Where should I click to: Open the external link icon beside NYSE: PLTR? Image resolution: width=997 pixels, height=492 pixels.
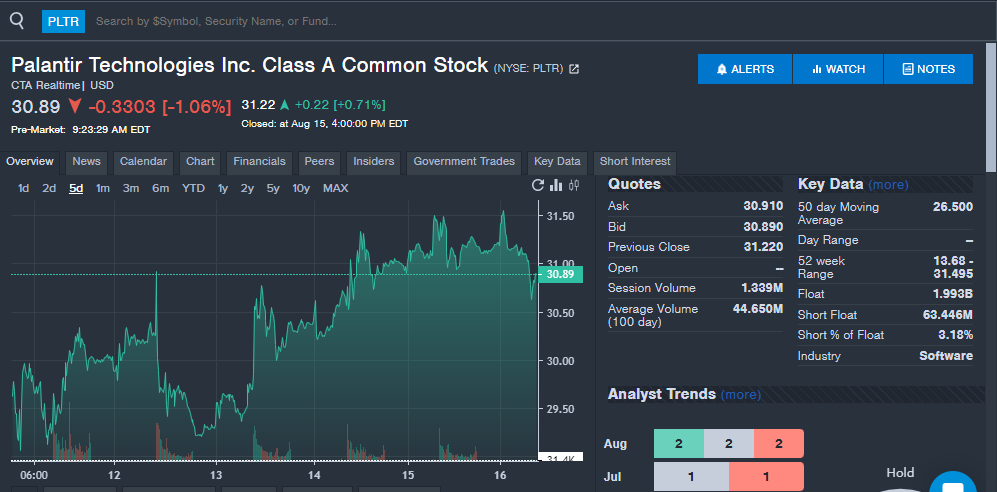574,69
